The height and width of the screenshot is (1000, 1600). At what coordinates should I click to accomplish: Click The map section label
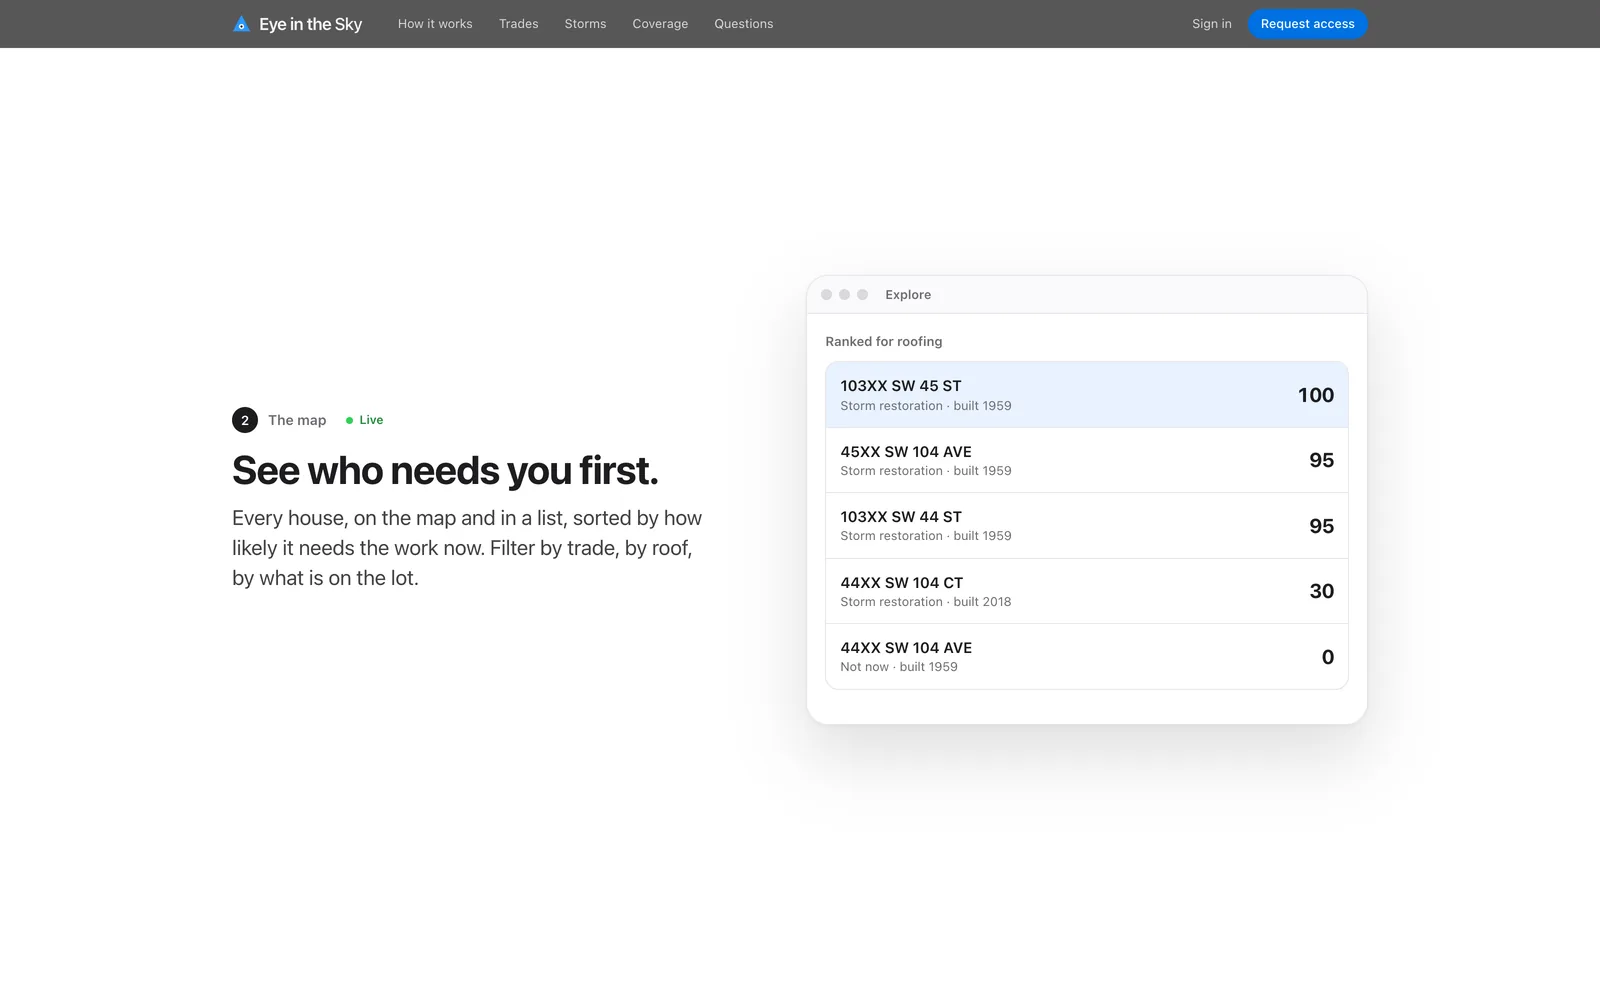coord(297,420)
